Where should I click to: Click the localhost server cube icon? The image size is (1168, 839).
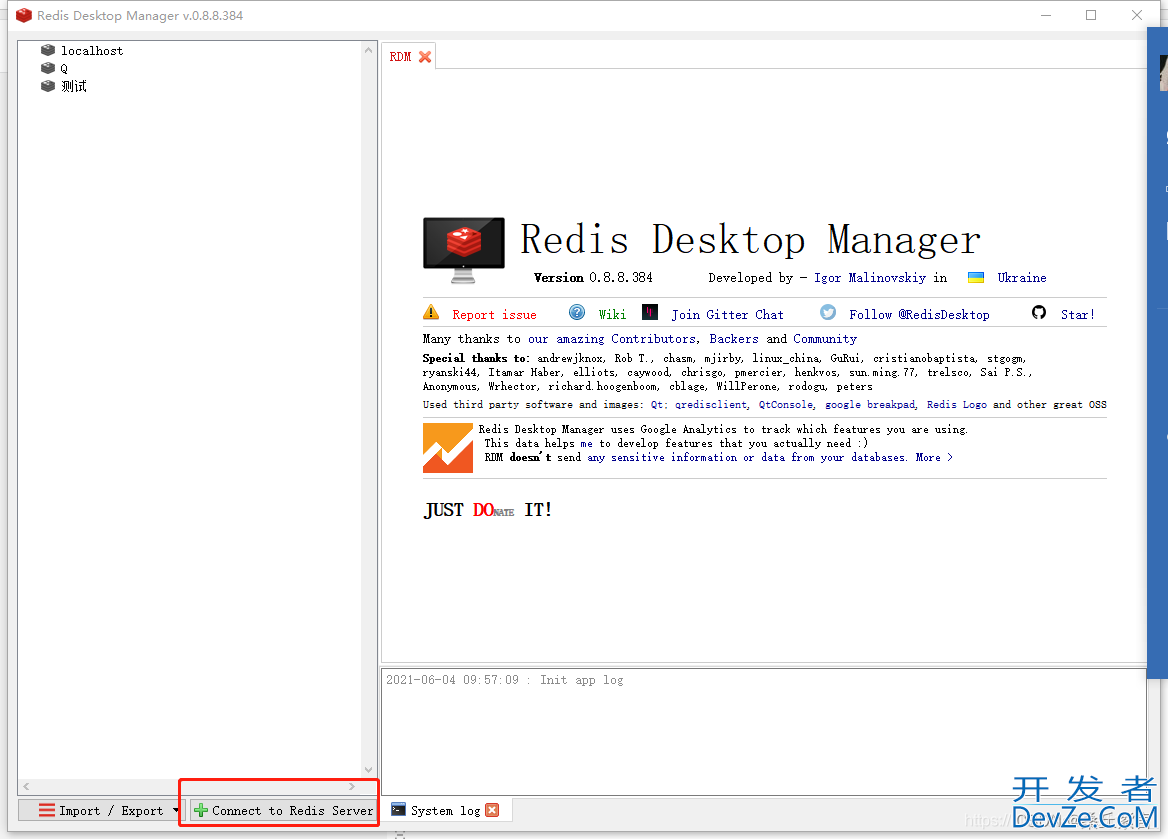click(x=48, y=51)
